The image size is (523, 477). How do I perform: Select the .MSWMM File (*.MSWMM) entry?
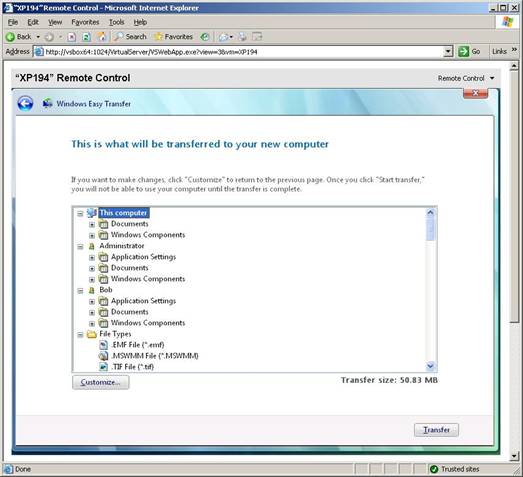pos(155,356)
